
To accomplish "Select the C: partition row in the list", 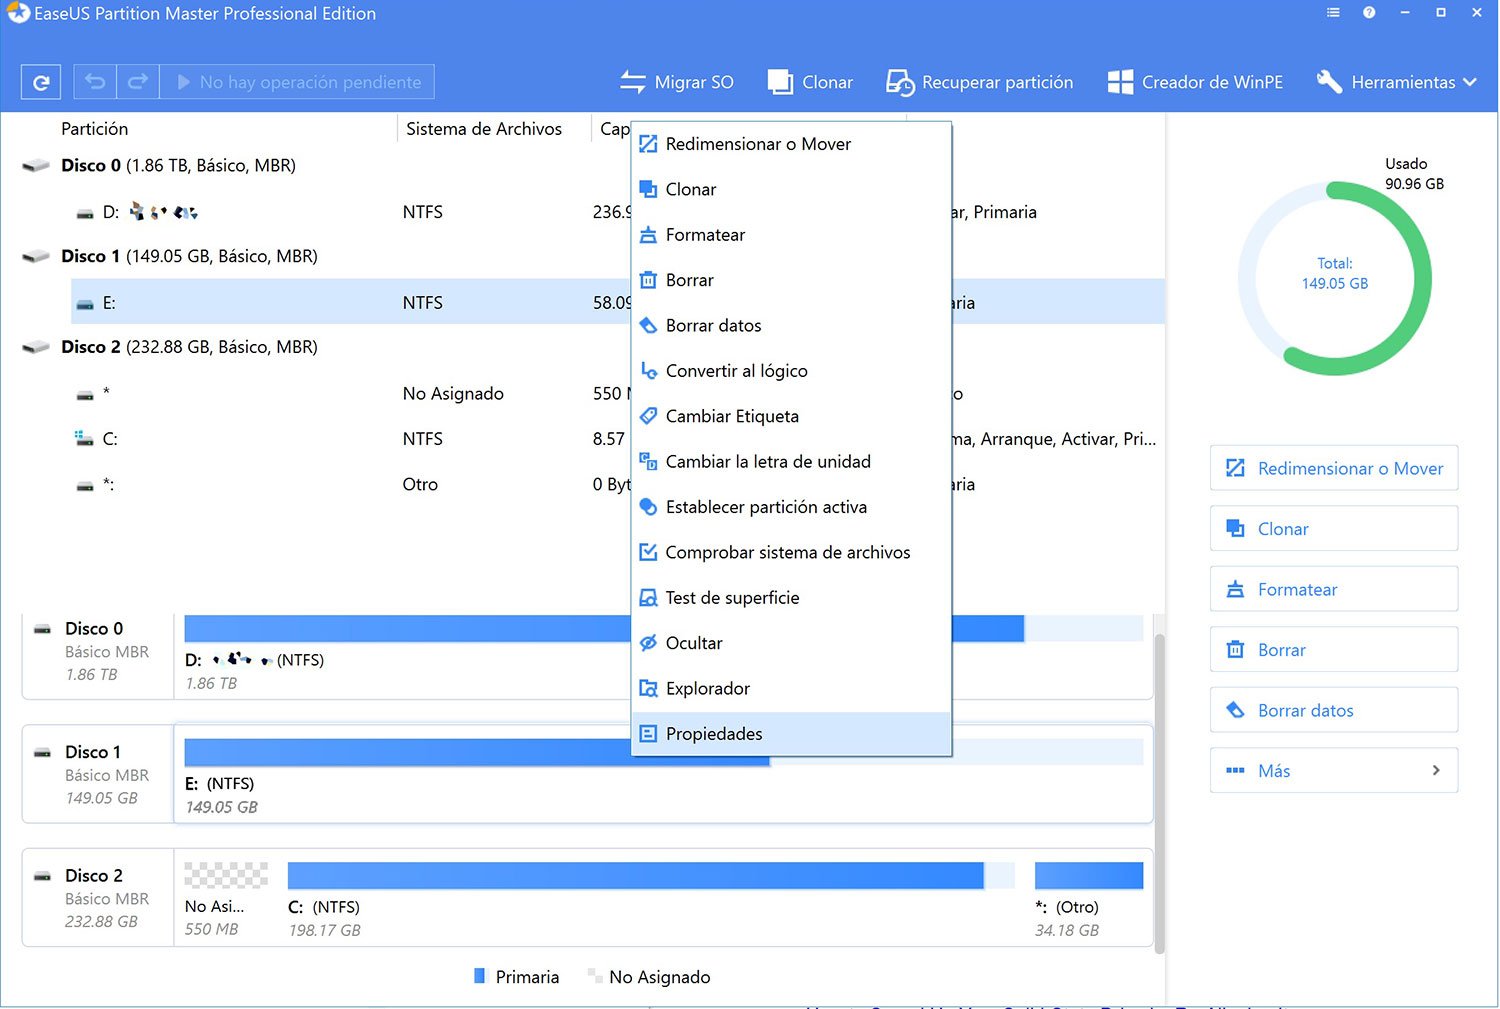I will pos(300,439).
